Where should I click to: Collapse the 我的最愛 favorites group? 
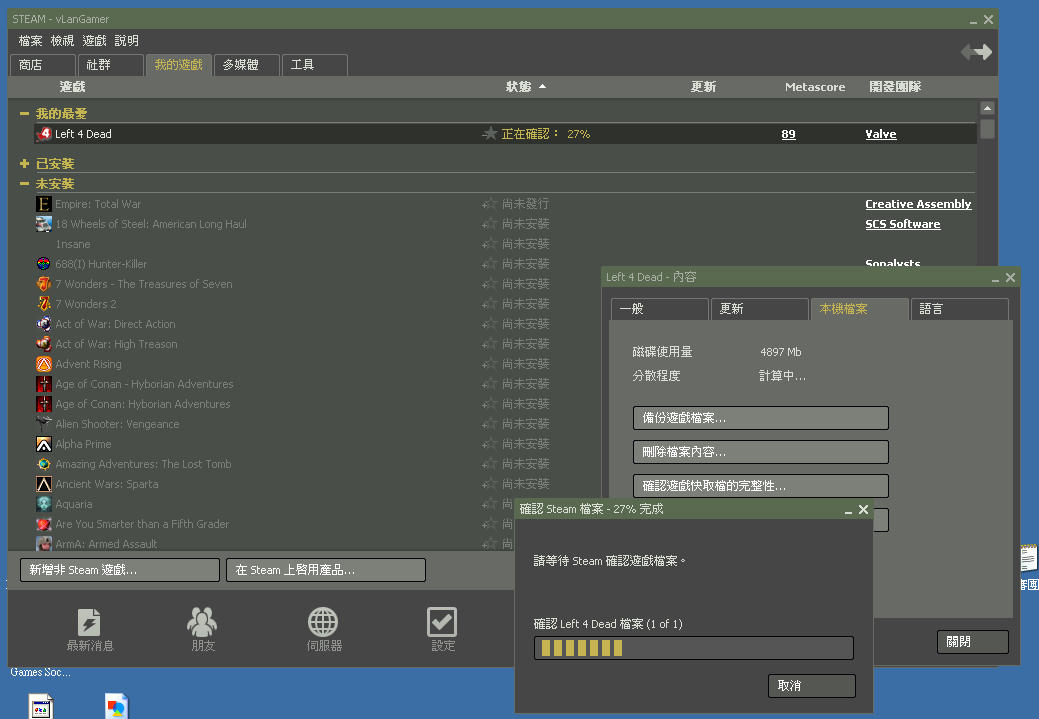click(24, 114)
